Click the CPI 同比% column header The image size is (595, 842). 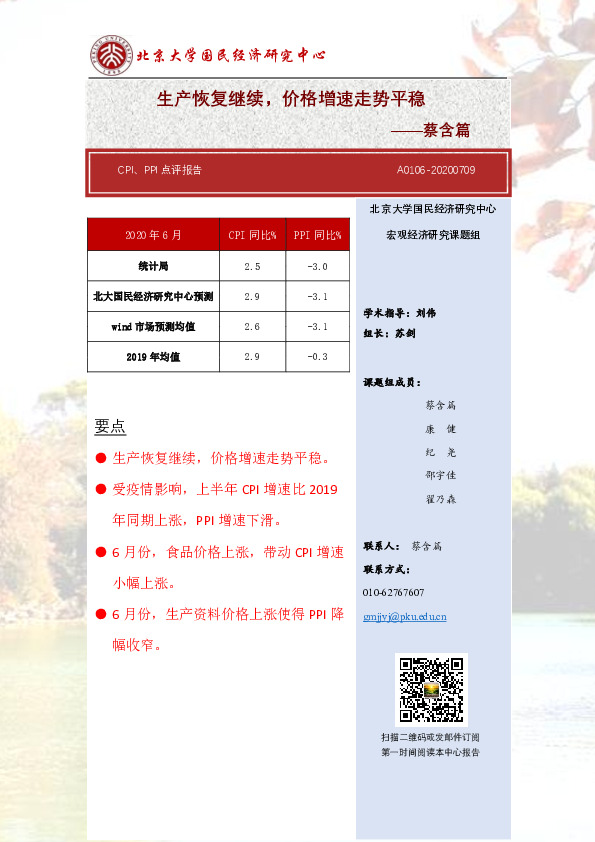pos(252,235)
